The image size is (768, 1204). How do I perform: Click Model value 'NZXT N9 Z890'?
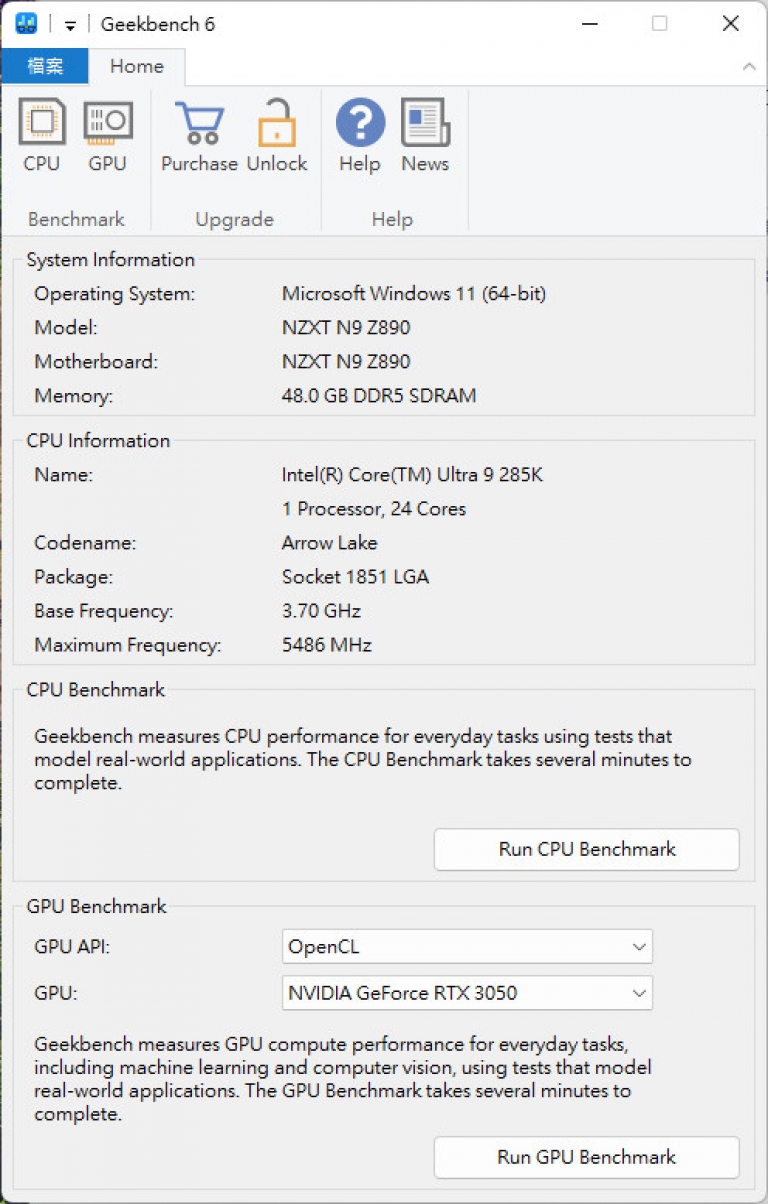tap(346, 327)
